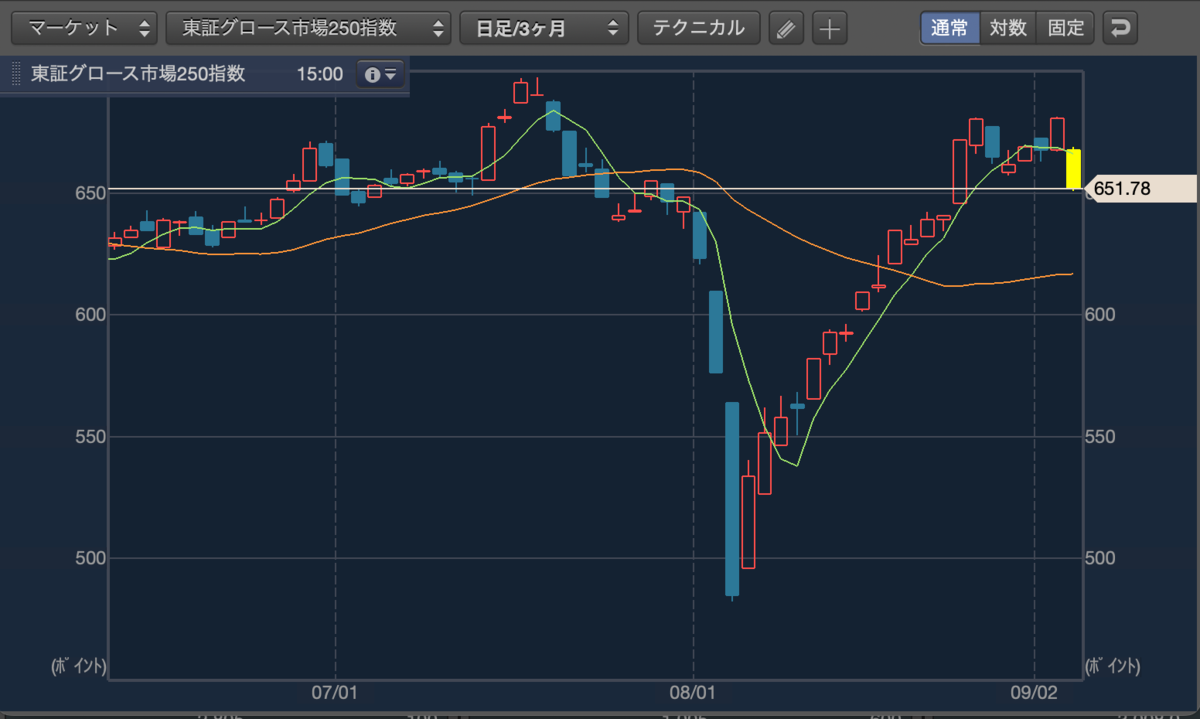Image resolution: width=1200 pixels, height=719 pixels.
Task: Click the 08/01 date axis label
Action: (693, 690)
